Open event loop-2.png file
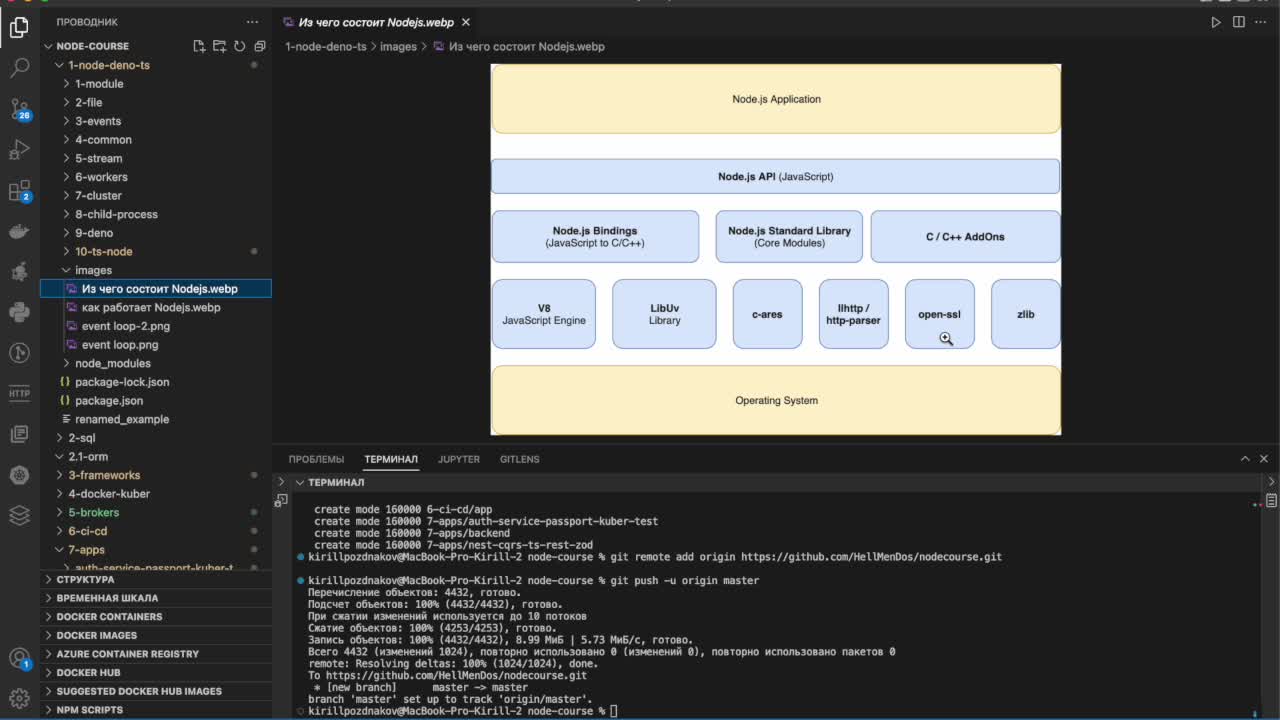 (x=156, y=326)
